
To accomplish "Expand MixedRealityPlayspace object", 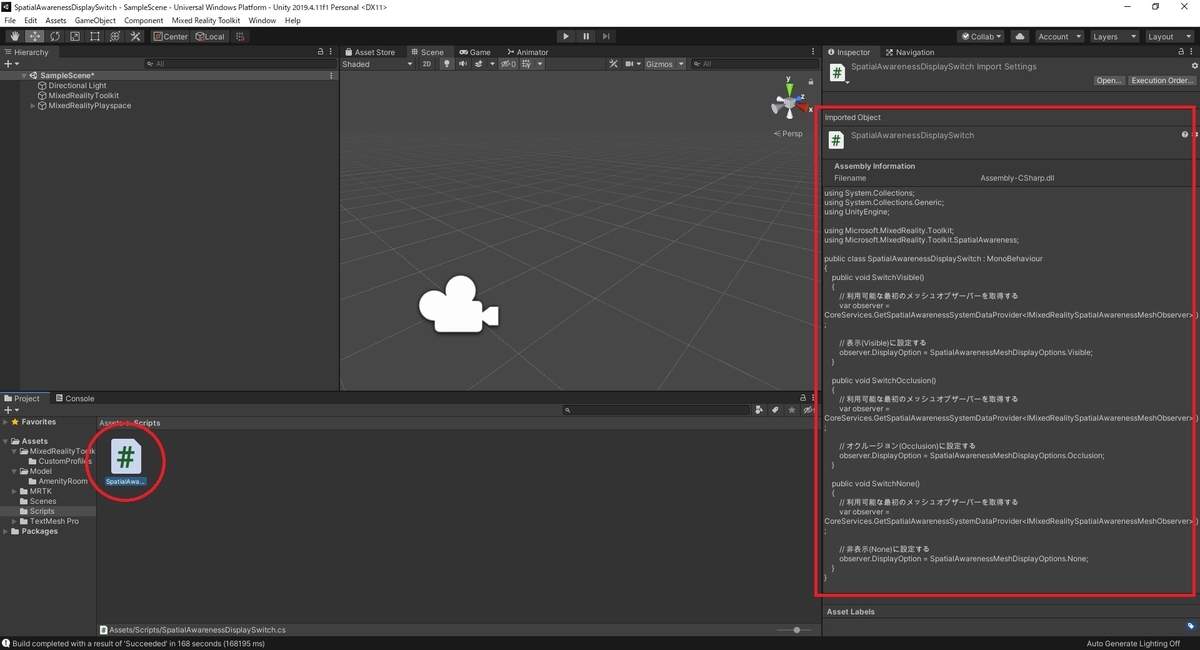I will (x=33, y=106).
